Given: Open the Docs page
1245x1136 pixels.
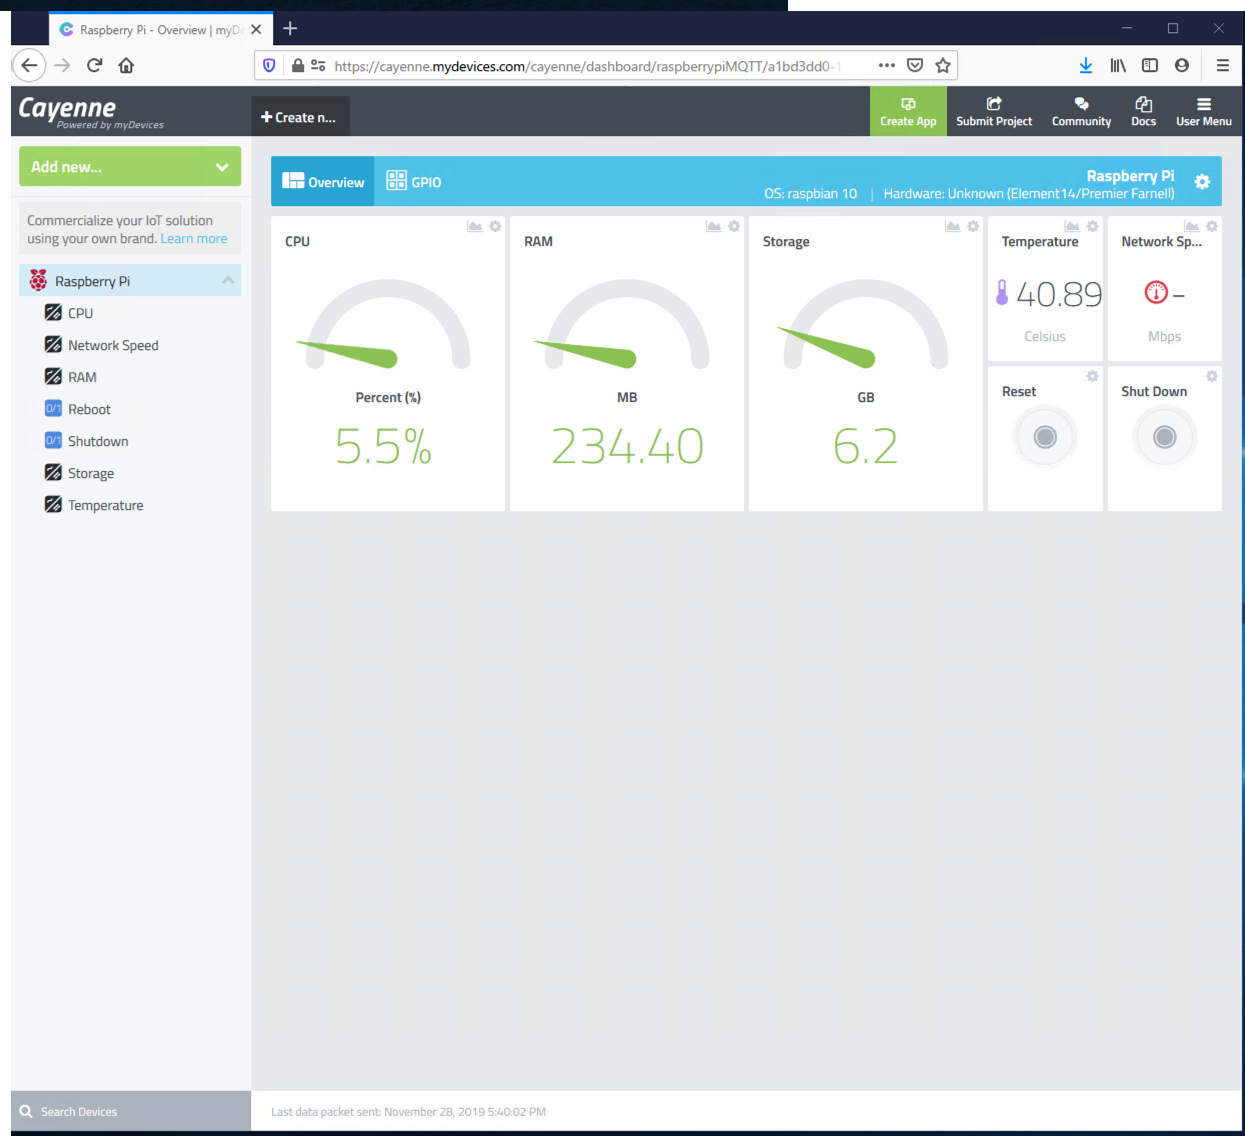Looking at the screenshot, I should point(1143,111).
